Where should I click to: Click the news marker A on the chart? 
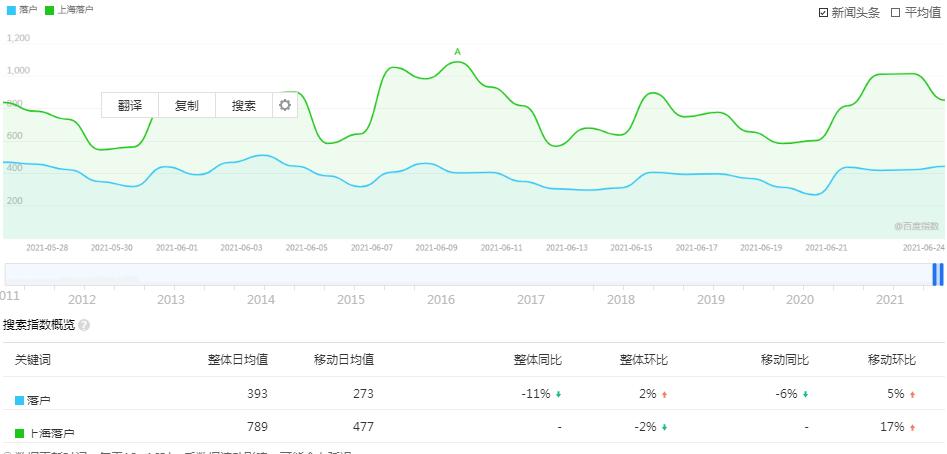457,52
